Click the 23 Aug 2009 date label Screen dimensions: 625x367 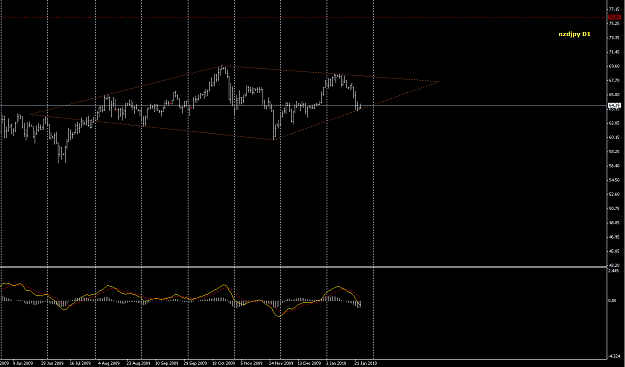click(138, 363)
